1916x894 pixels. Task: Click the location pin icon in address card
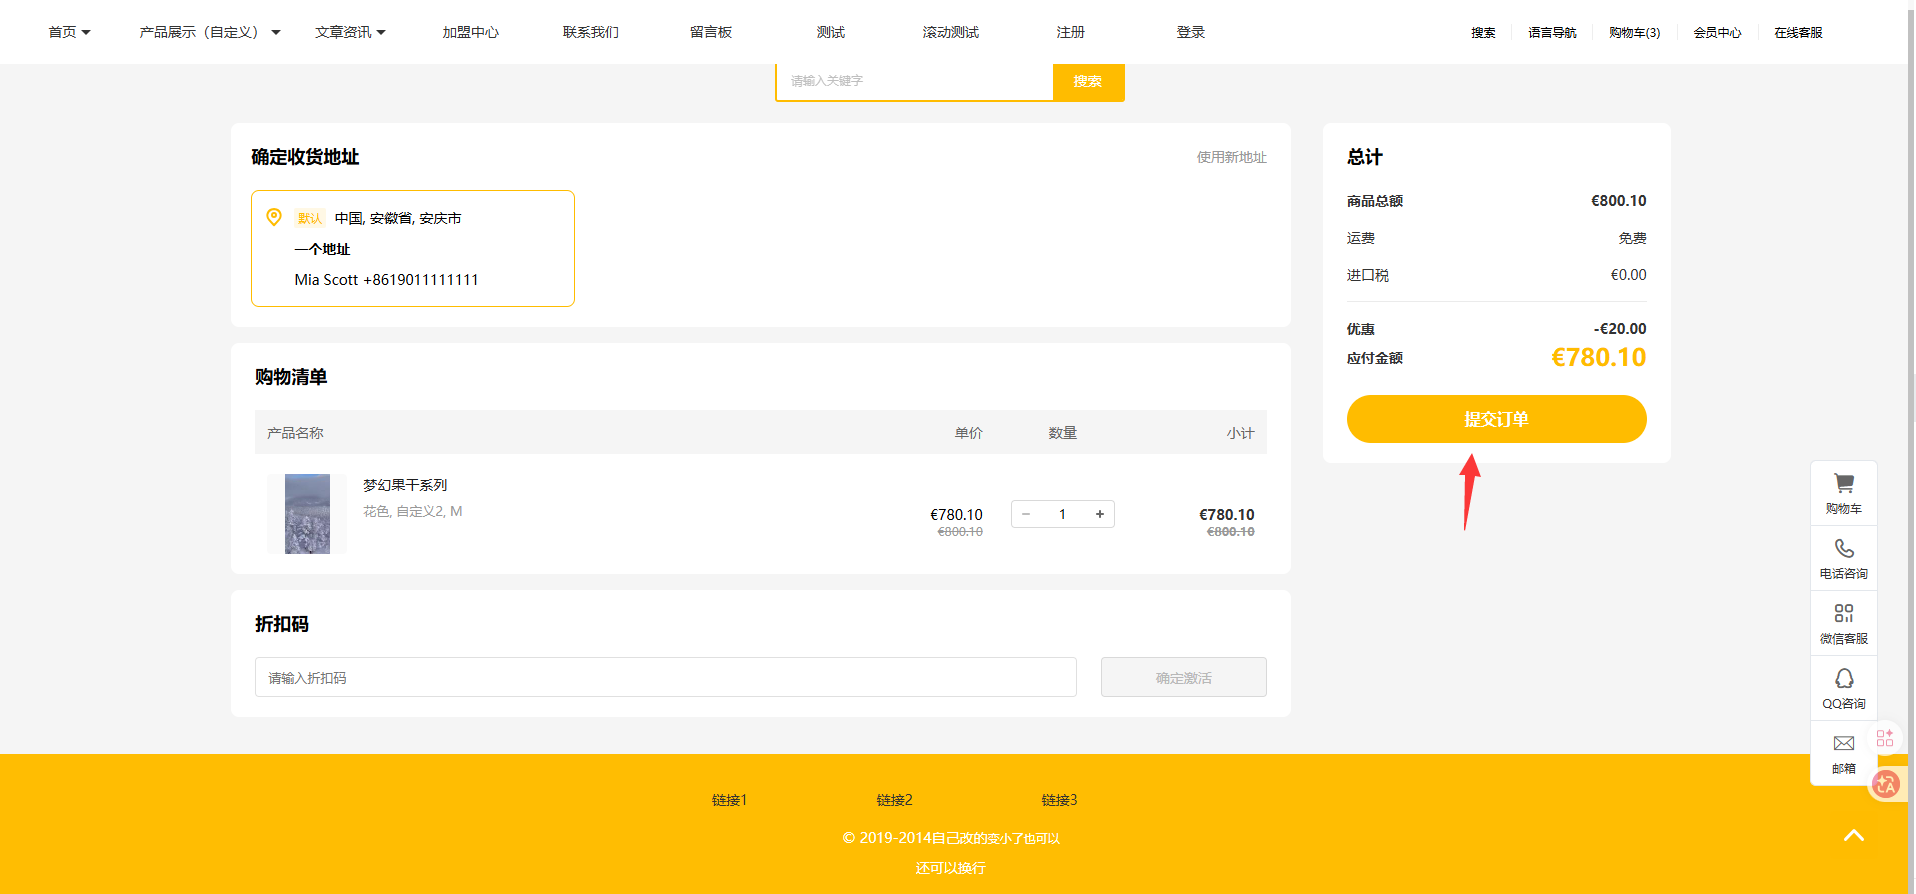274,217
